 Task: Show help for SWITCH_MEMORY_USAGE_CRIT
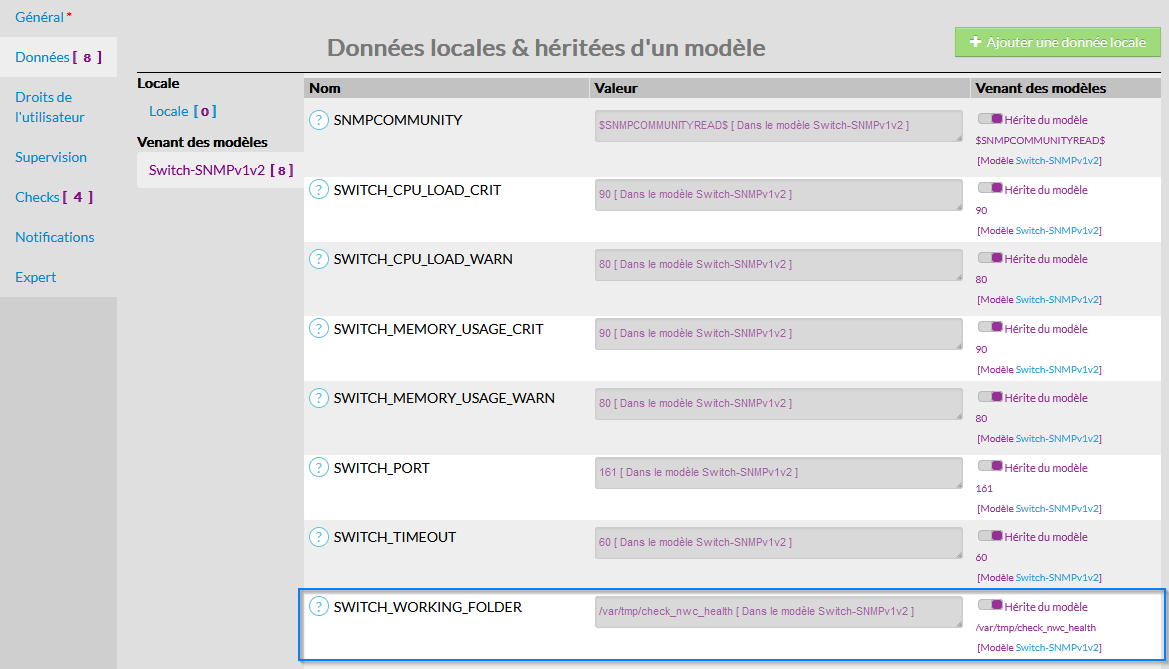pyautogui.click(x=319, y=329)
